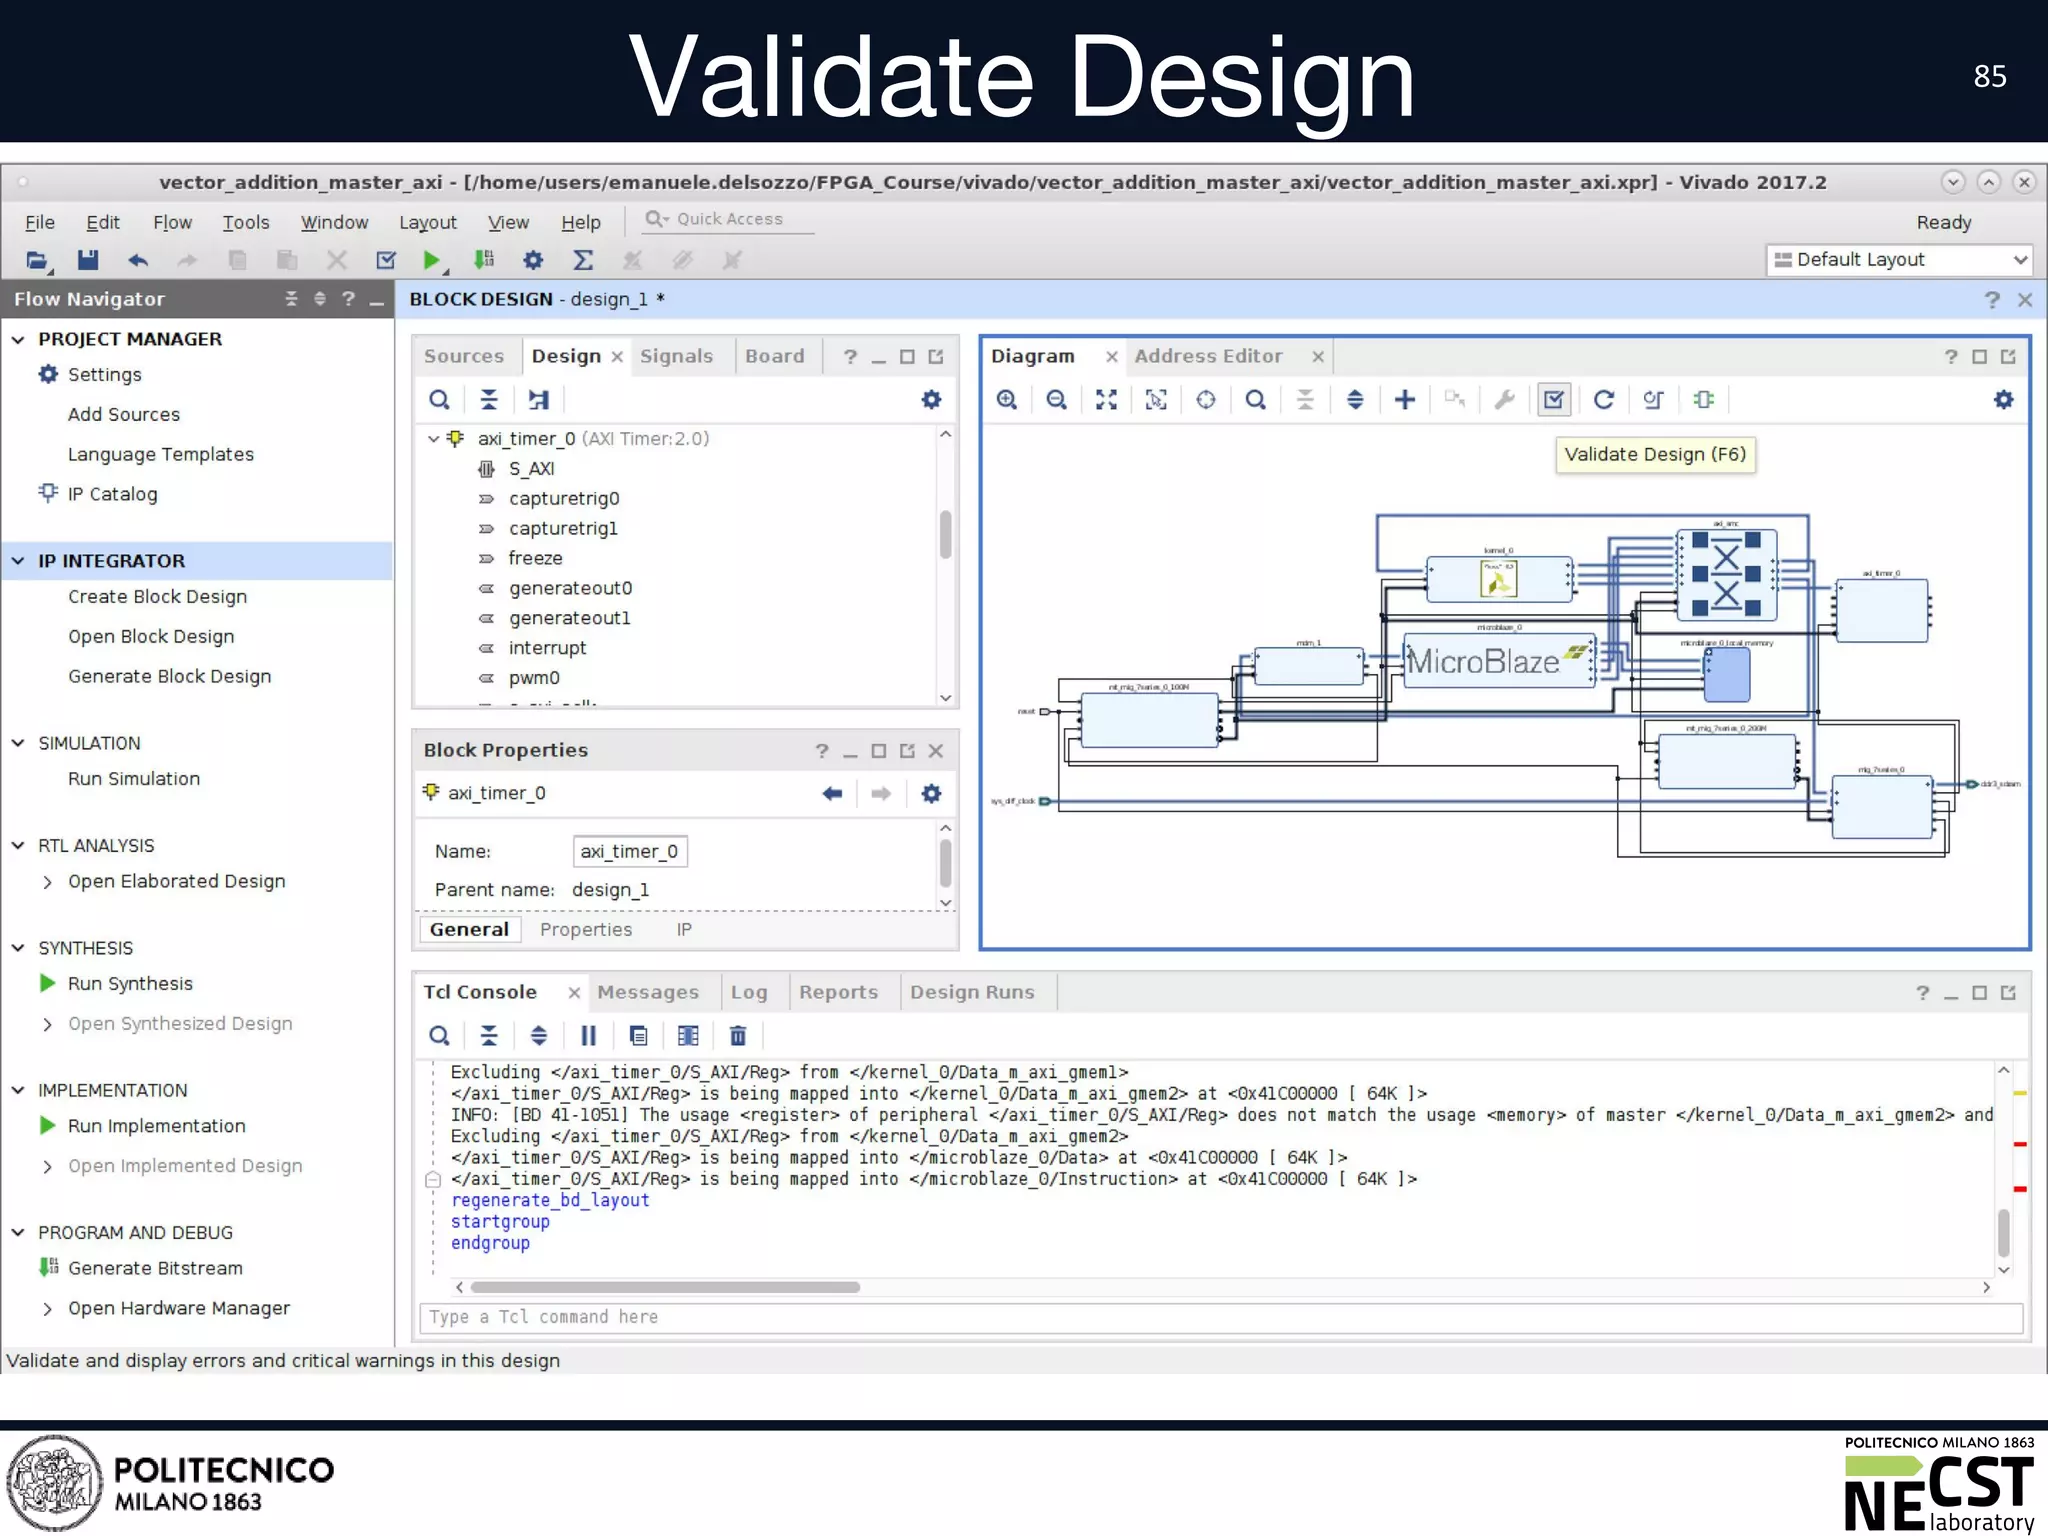Viewport: 2048px width, 1536px height.
Task: Click the Open Project toolbar icon
Action: (37, 261)
